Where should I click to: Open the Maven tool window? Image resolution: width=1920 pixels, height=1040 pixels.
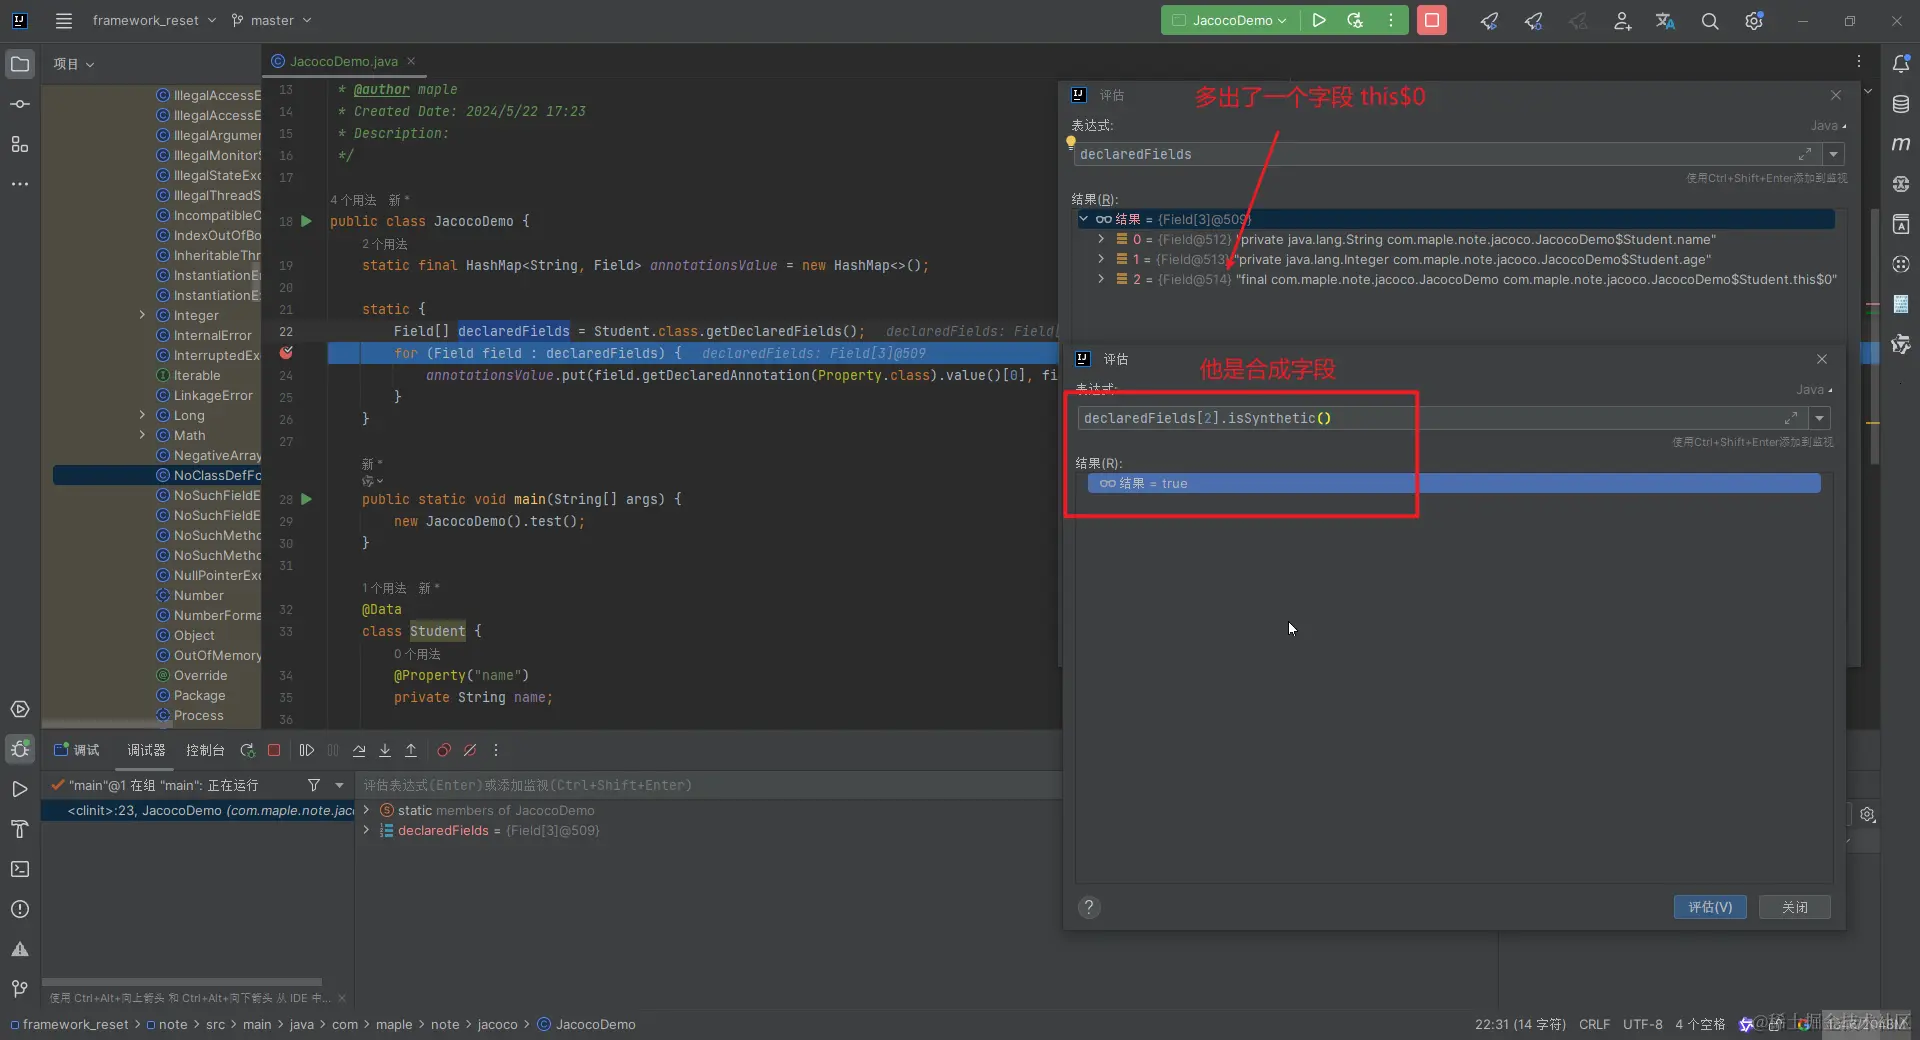[1901, 144]
